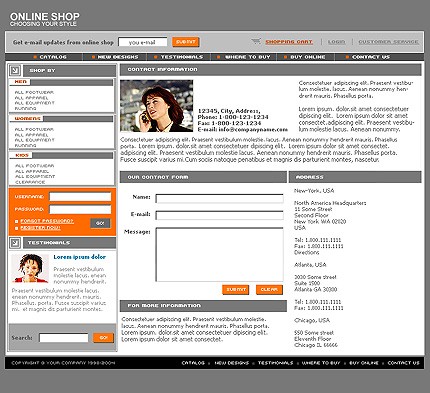This screenshot has height=393, width=430.
Task: Clear the contact form
Action: tap(269, 290)
